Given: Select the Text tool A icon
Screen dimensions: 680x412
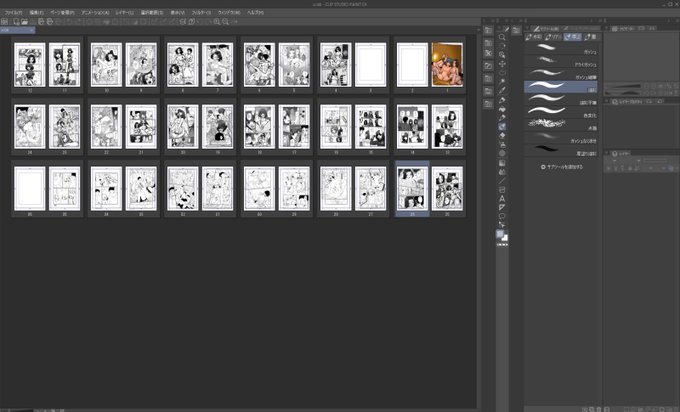Looking at the screenshot, I should point(502,199).
